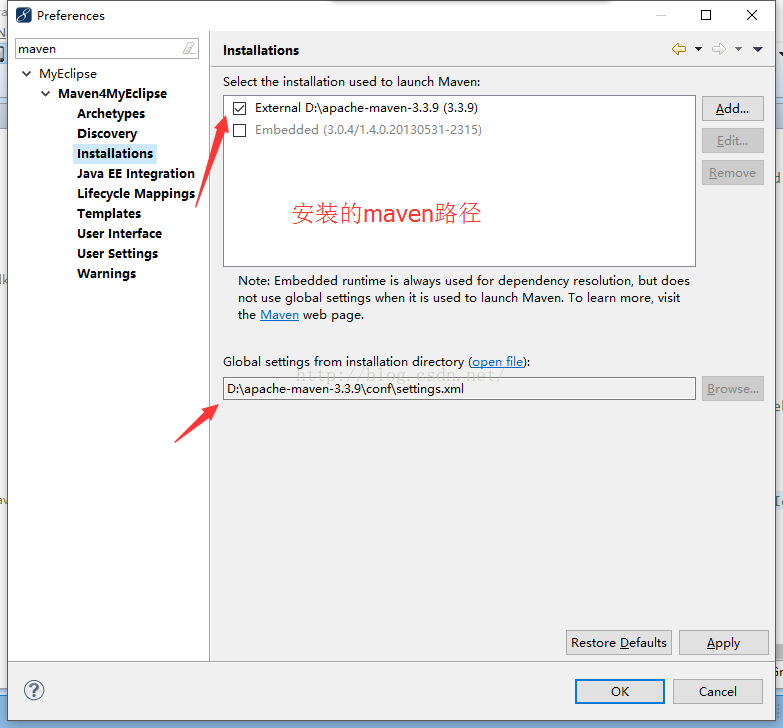Image resolution: width=783 pixels, height=728 pixels.
Task: Select External D:\apache-maven-3.3.9 (3.3.9) row text
Action: [x=367, y=108]
